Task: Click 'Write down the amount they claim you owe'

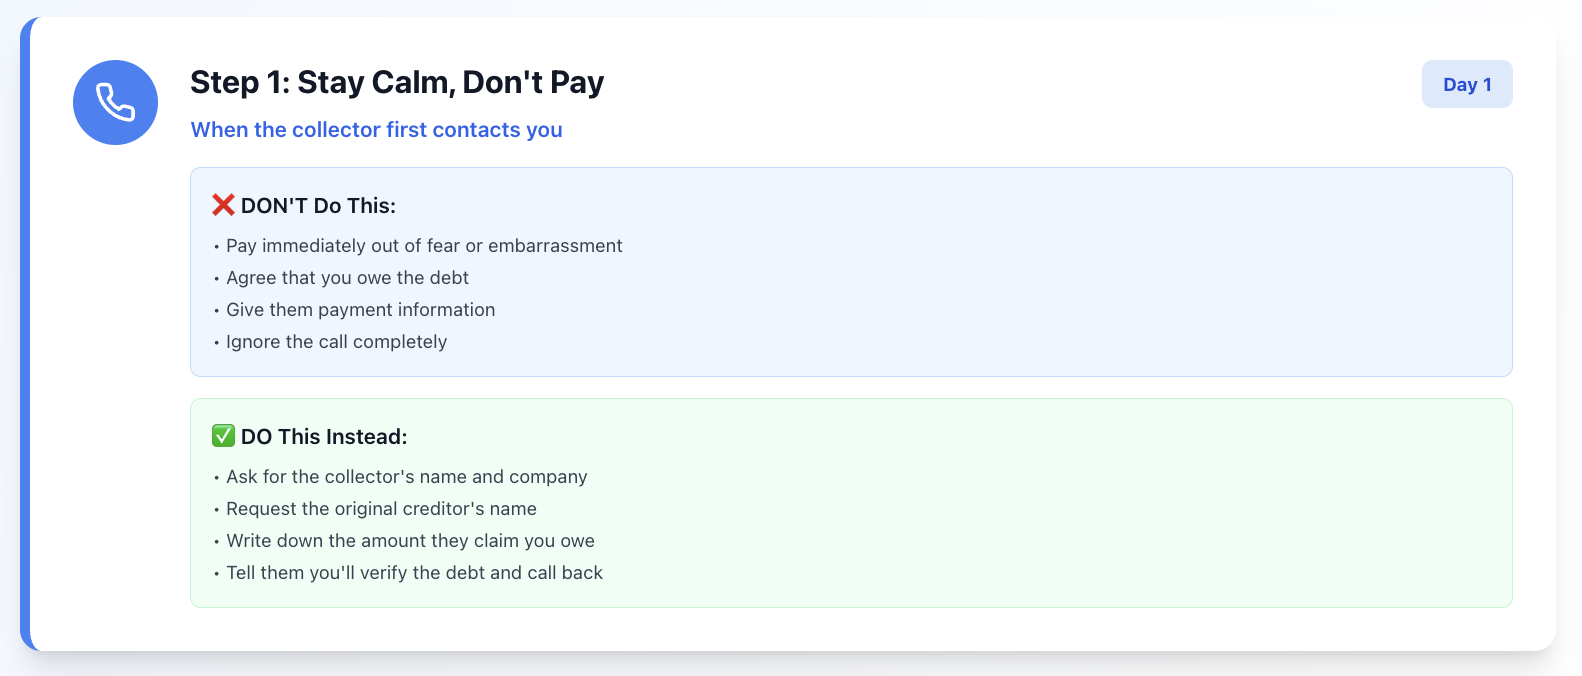Action: click(410, 541)
